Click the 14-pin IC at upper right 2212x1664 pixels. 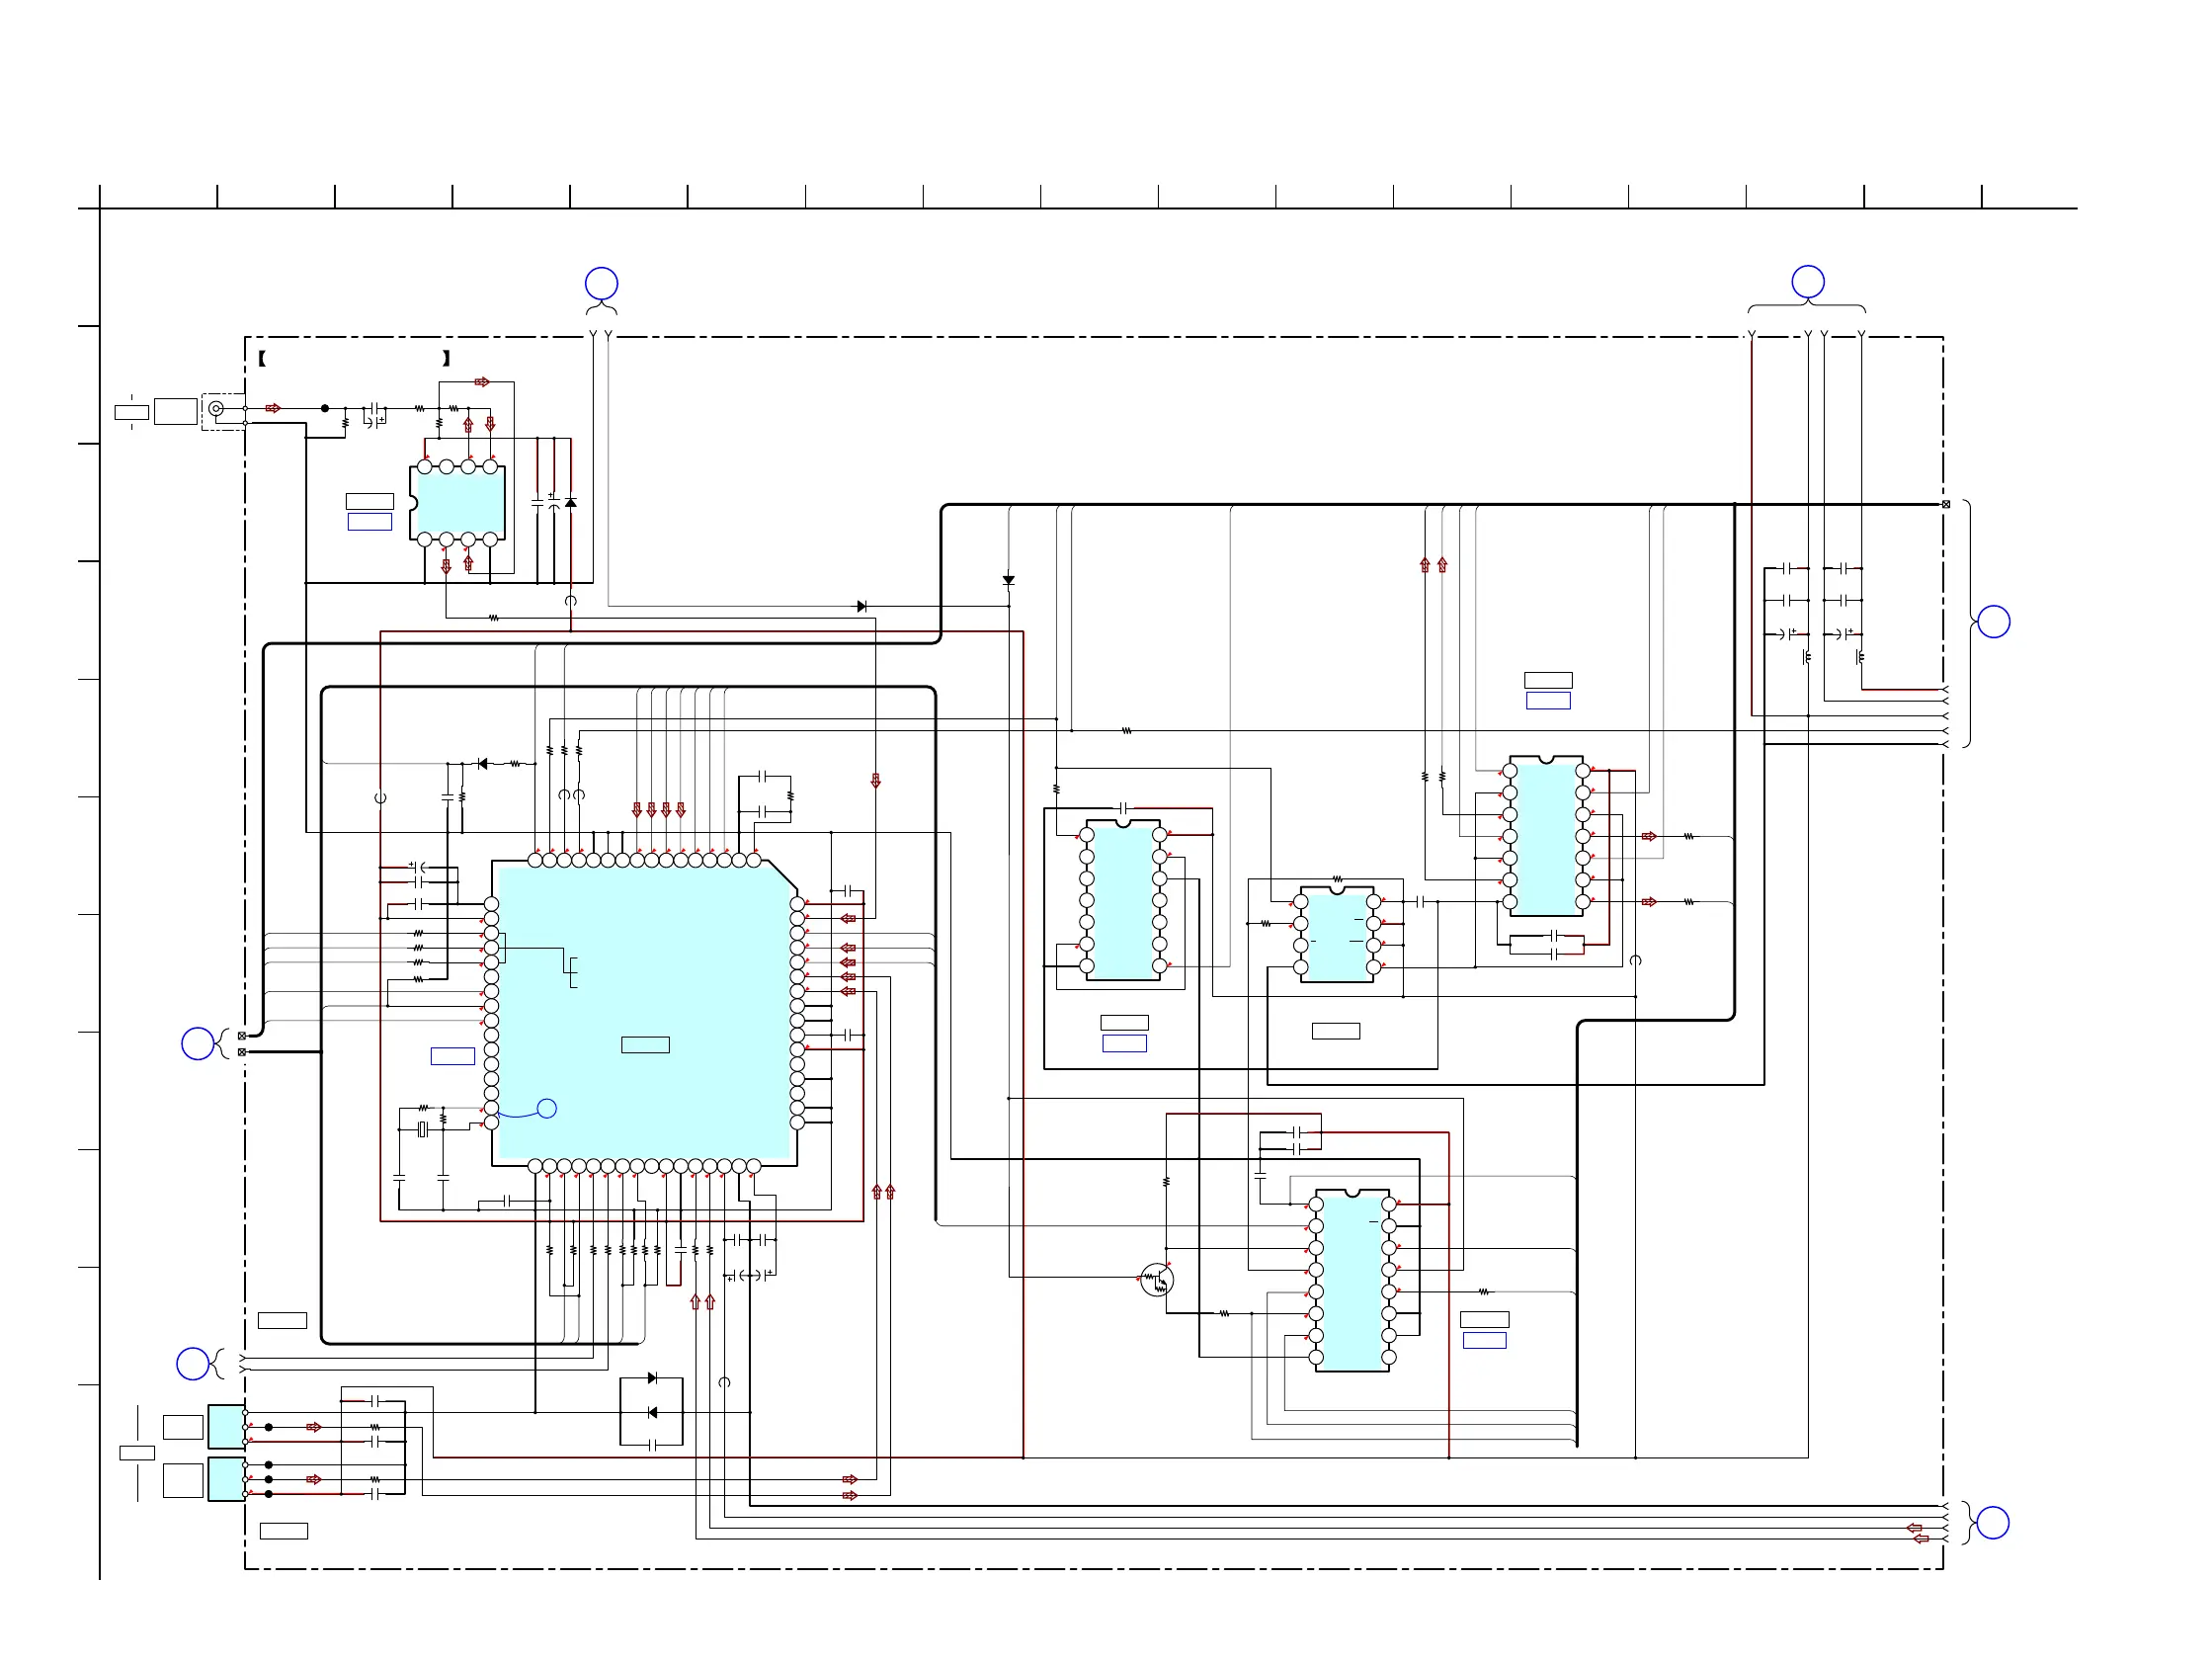(x=1546, y=837)
